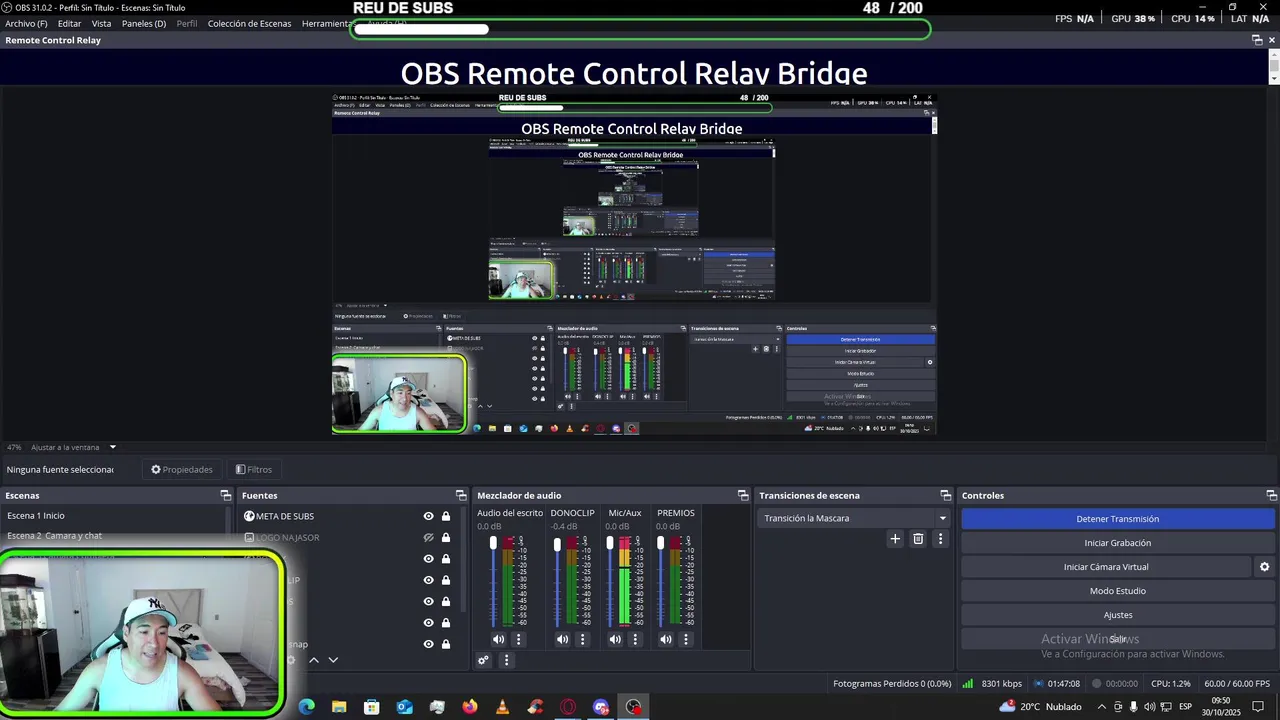Select scene Escena 1 Inicio
The image size is (1280, 720).
115,516
